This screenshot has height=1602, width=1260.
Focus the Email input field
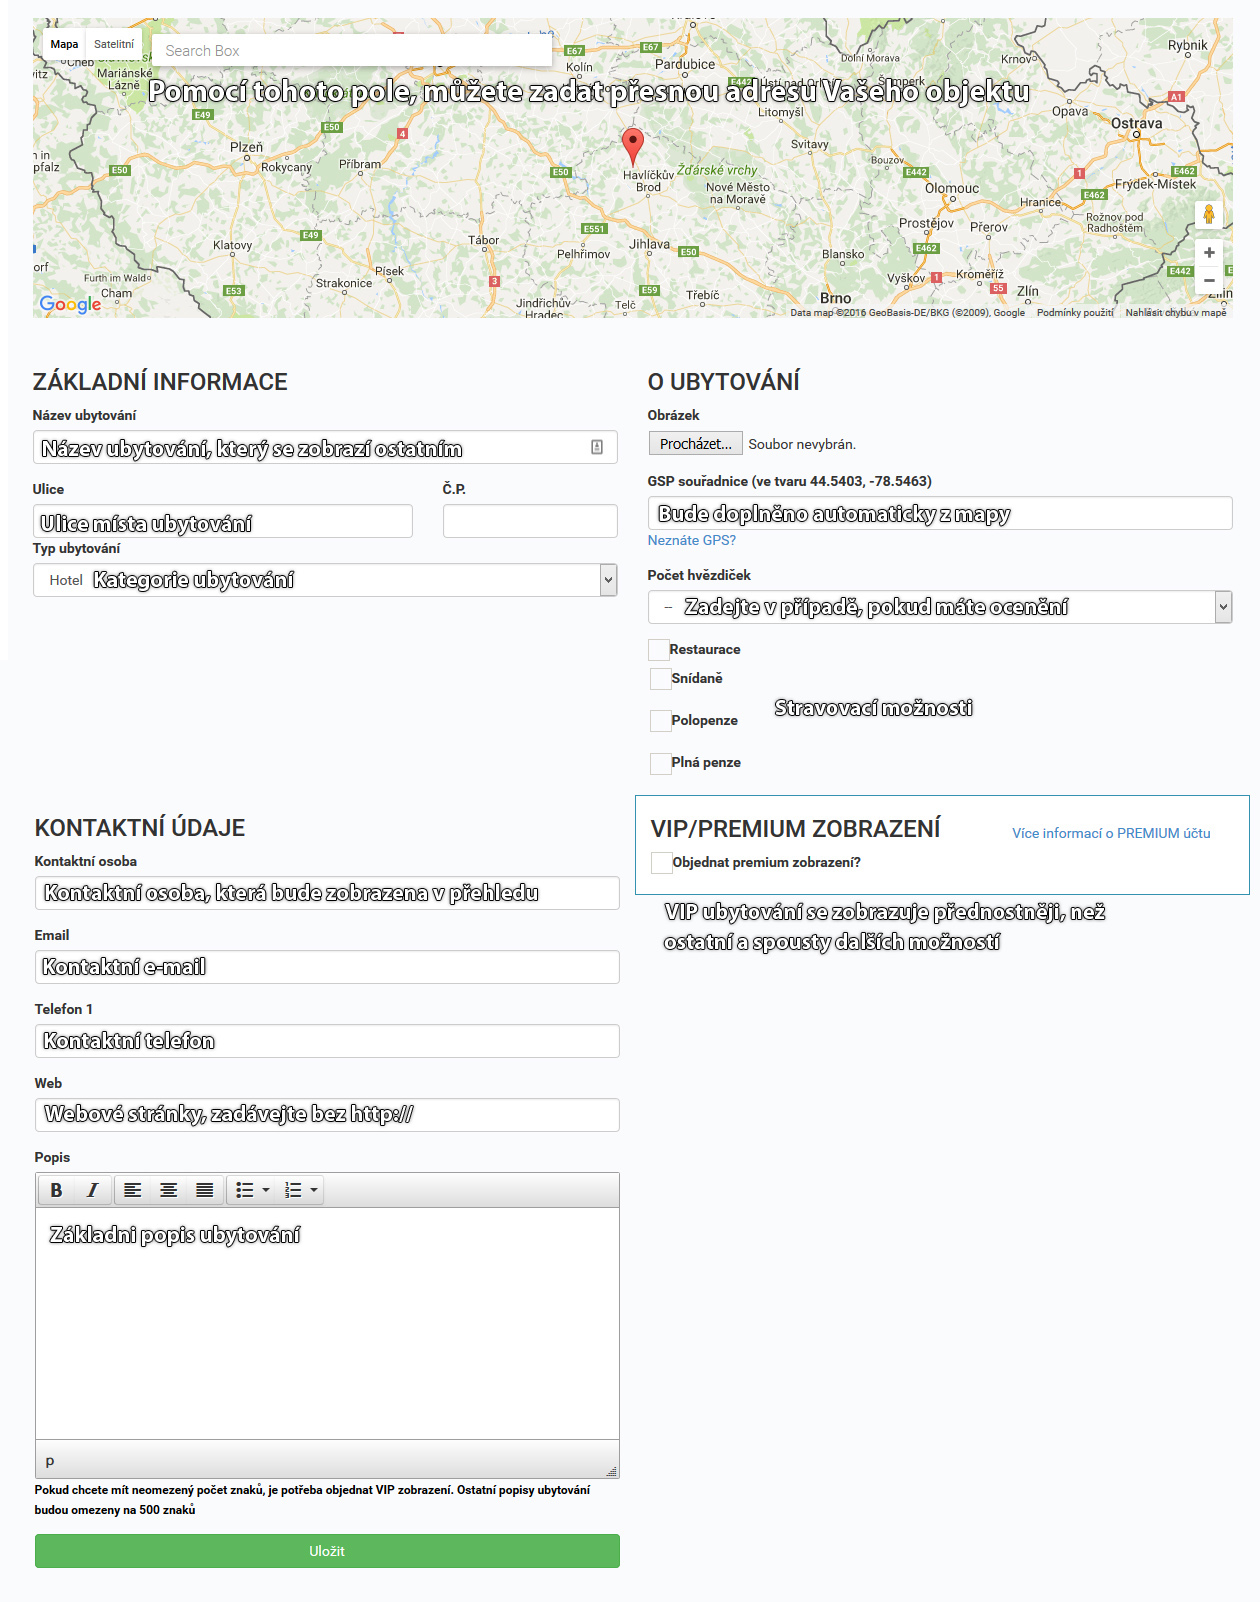[x=327, y=967]
